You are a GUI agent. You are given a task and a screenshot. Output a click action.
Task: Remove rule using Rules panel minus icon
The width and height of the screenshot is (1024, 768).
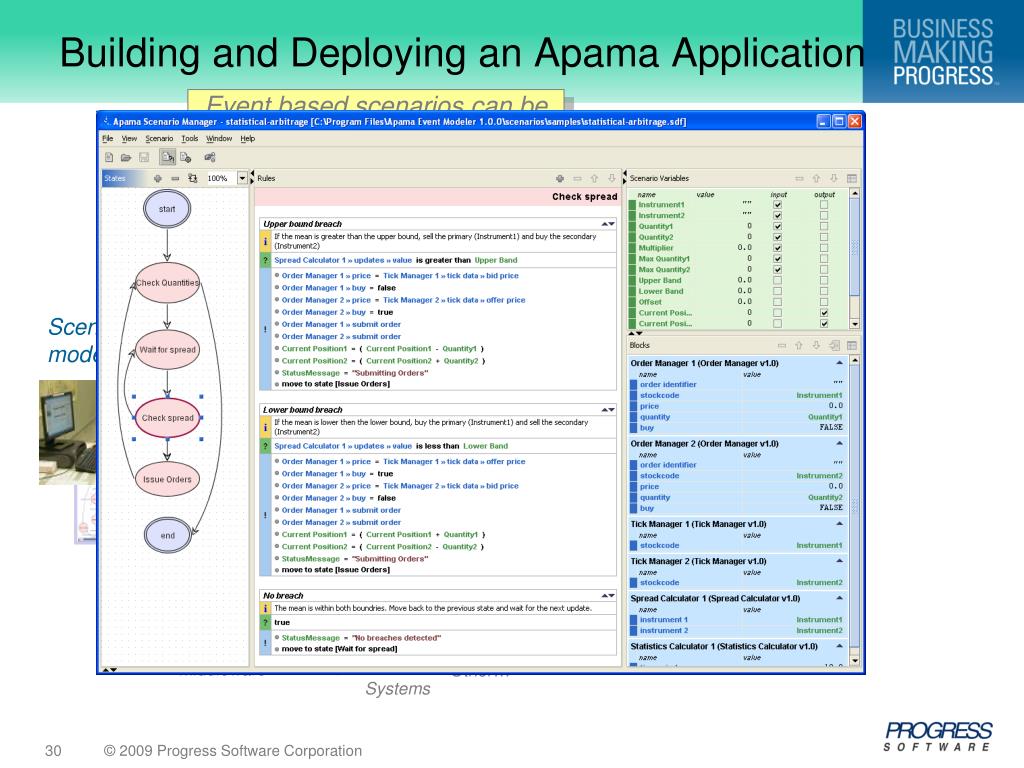coord(577,178)
